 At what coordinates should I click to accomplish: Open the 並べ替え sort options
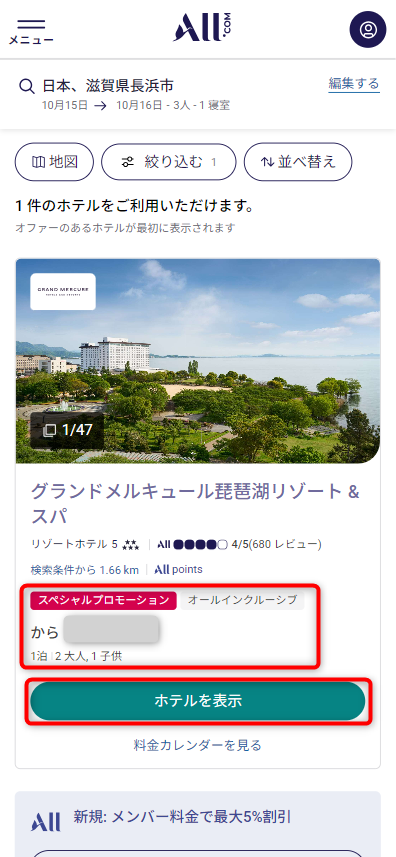click(298, 162)
